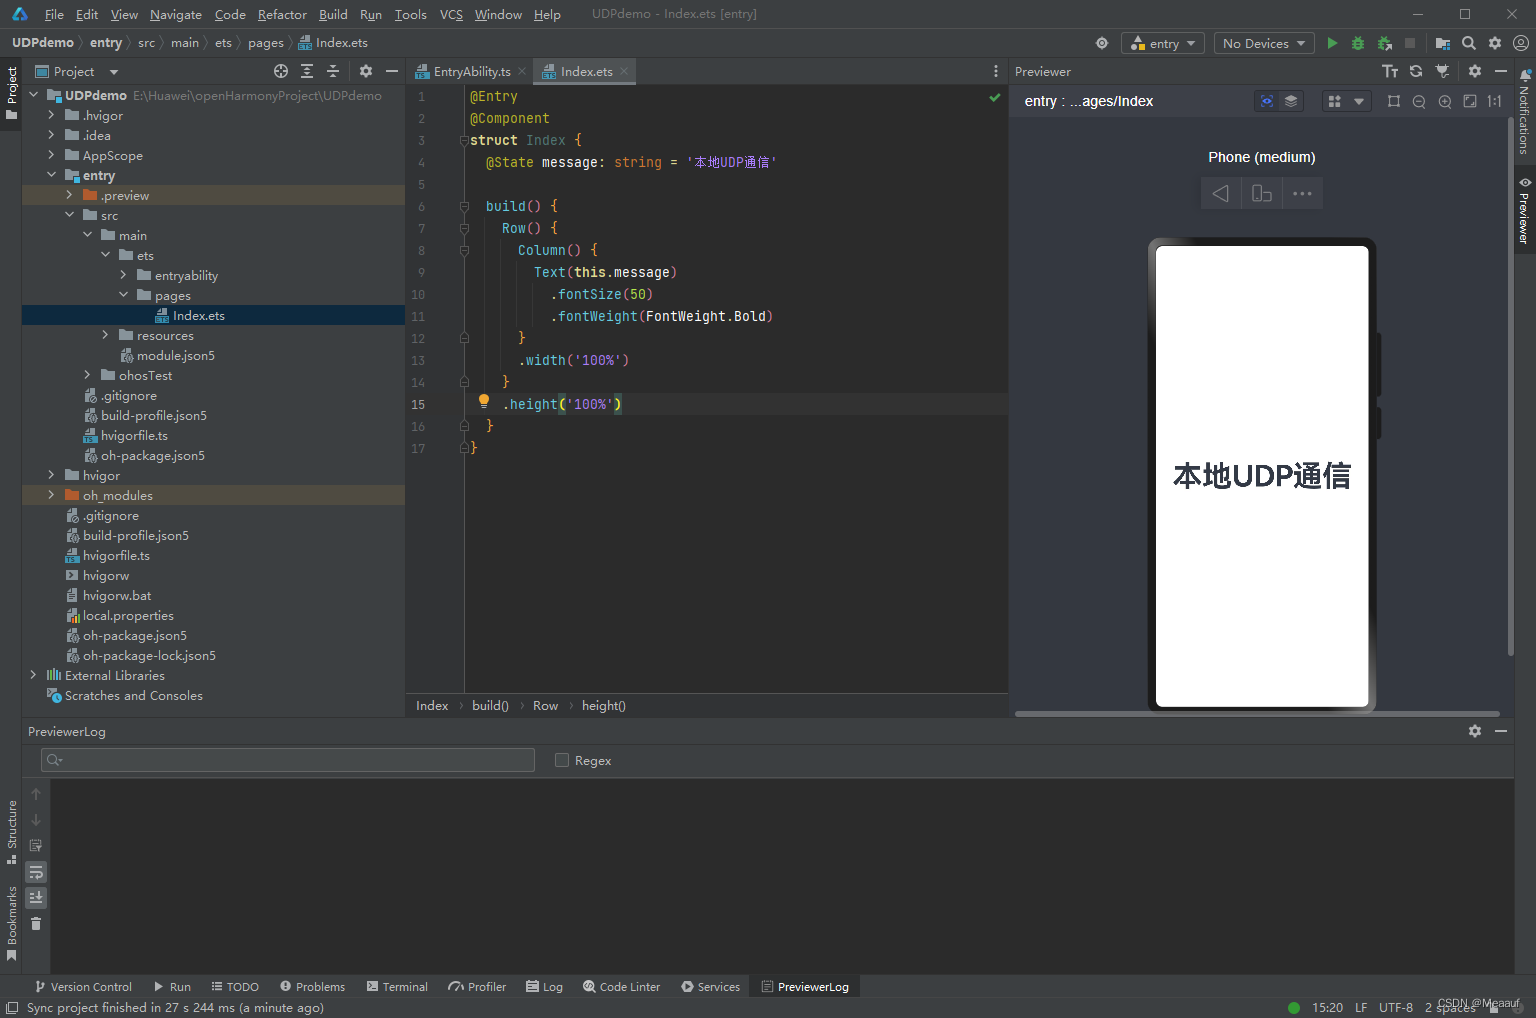Click the light bulb quick-fix on line 15
Screen dimensions: 1536x1018
tap(484, 400)
